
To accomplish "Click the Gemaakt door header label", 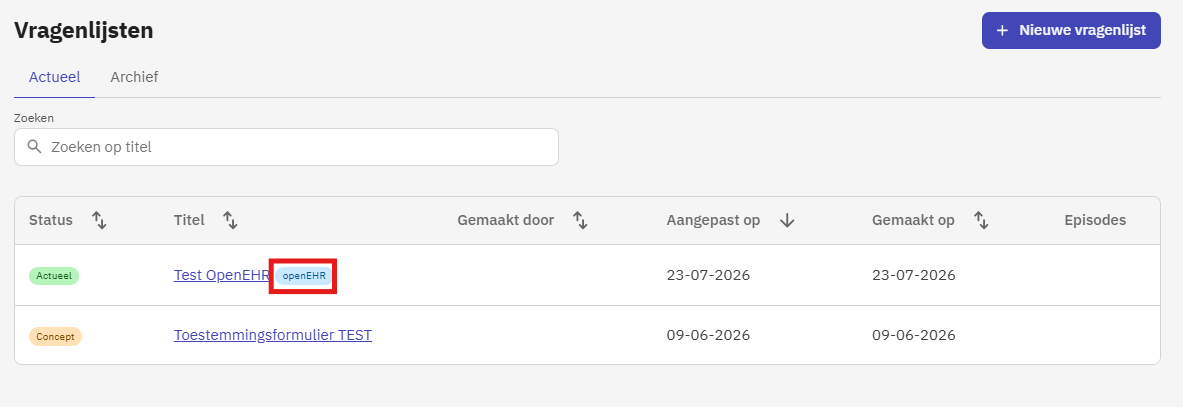I will tap(505, 220).
